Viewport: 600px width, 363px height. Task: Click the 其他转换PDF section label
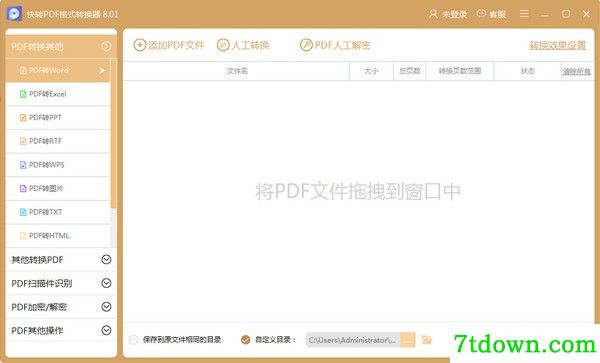coord(37,260)
